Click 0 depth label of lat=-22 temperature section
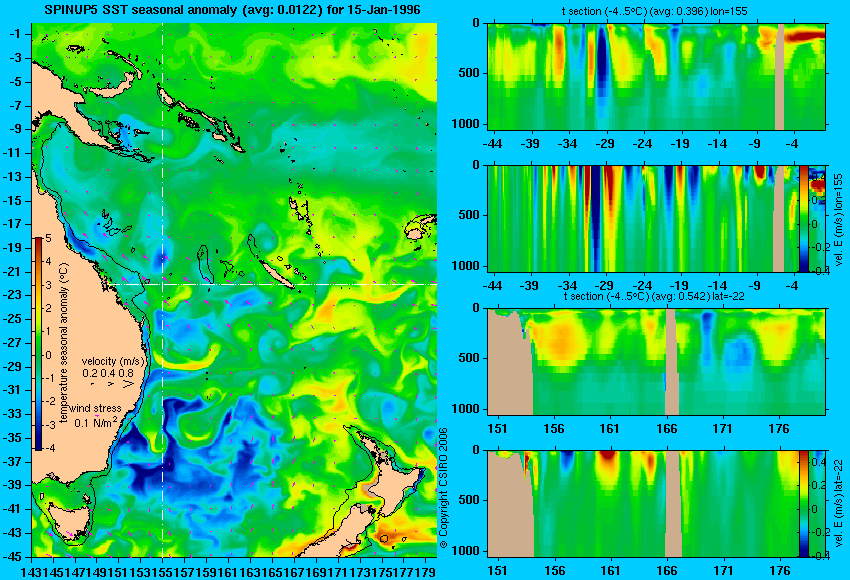This screenshot has height=580, width=850. pos(476,308)
